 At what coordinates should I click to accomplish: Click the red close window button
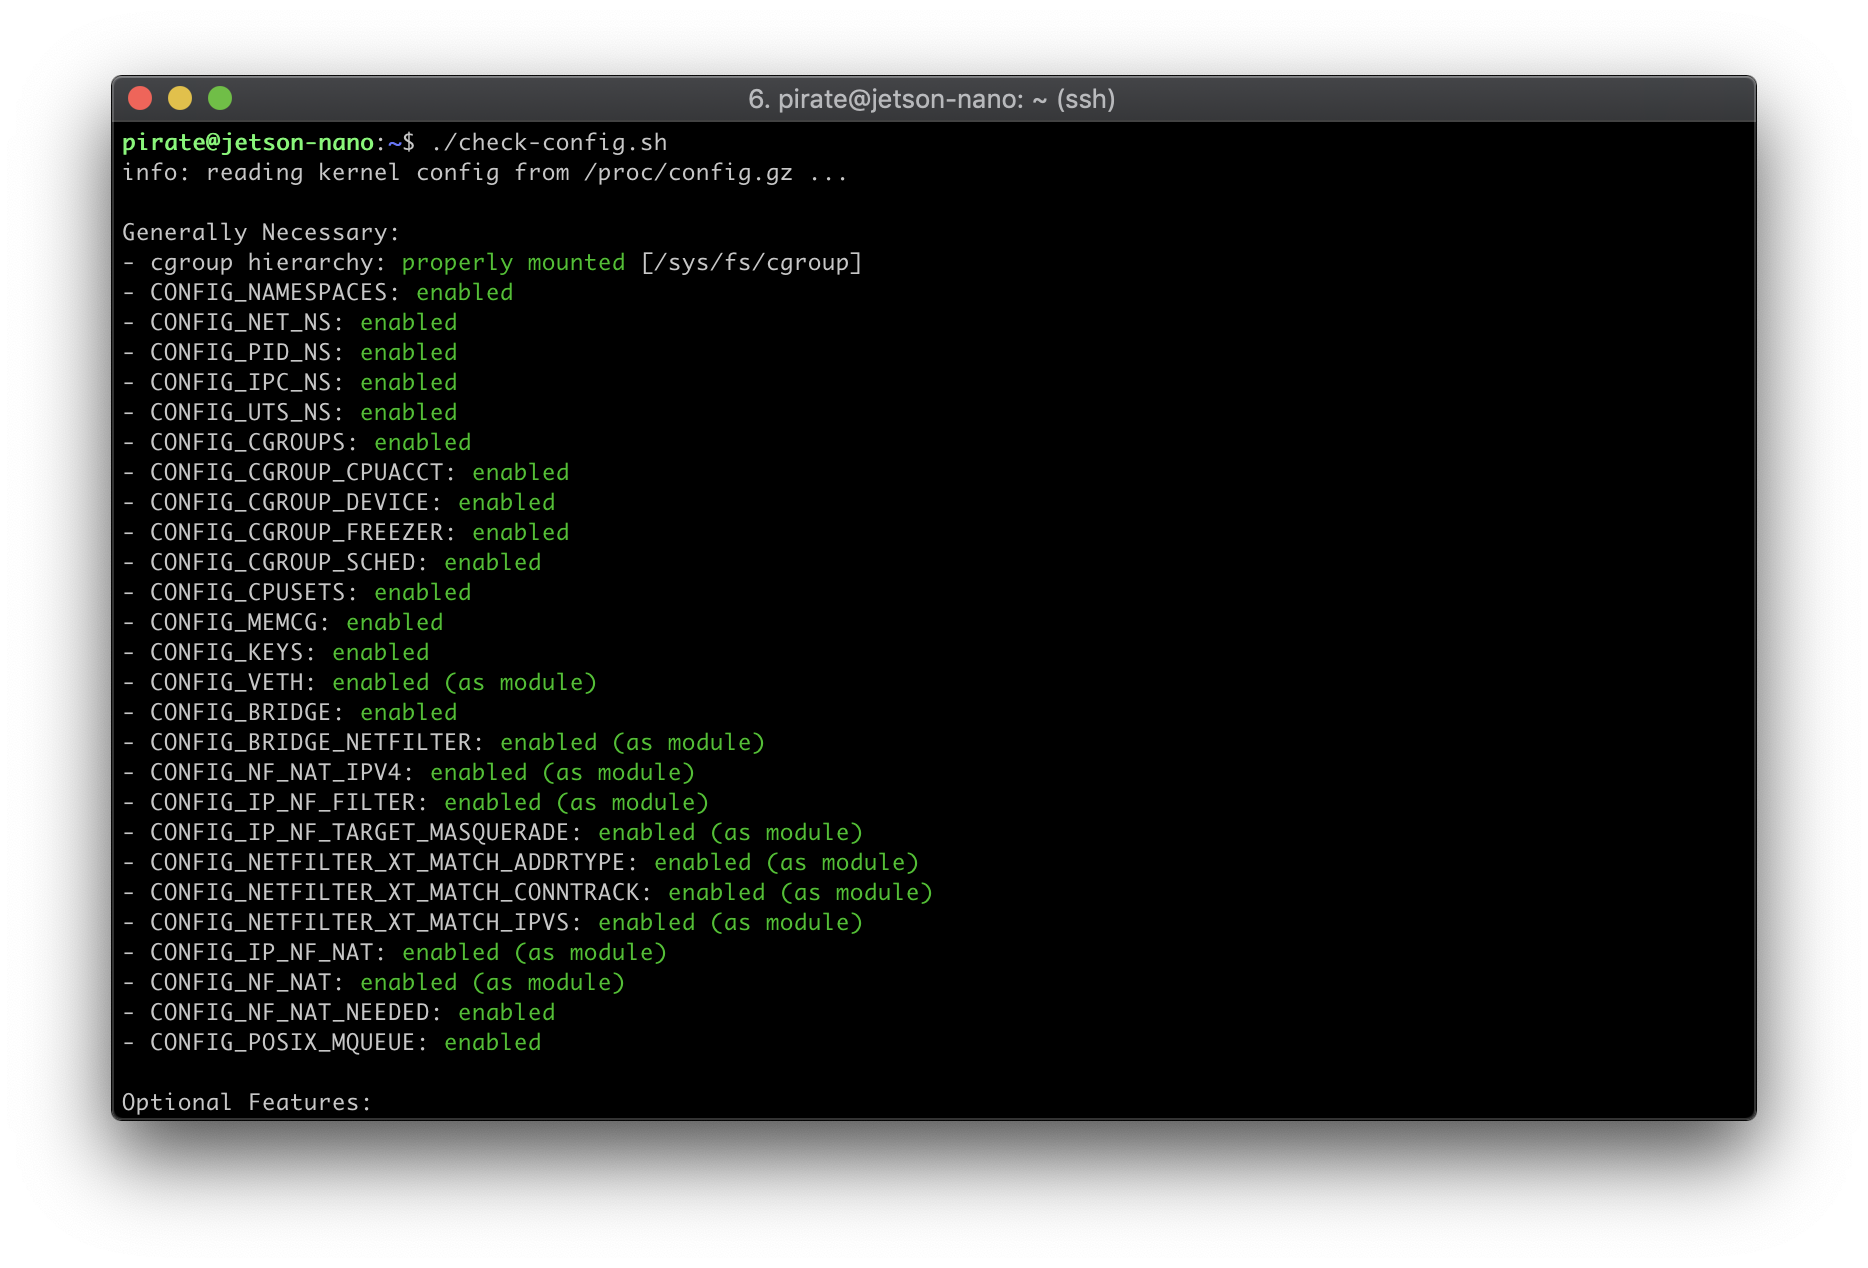(140, 98)
